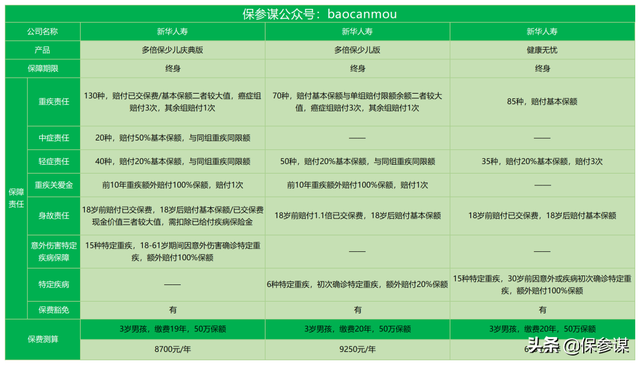Select the '公司名称' row header
The image size is (640, 365).
[x=42, y=31]
